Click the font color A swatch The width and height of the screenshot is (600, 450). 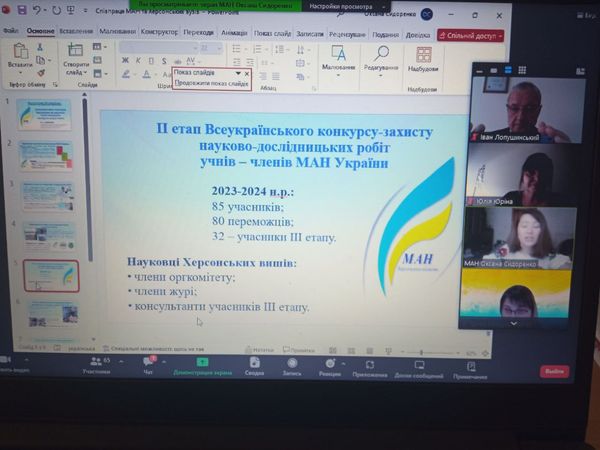tap(146, 73)
